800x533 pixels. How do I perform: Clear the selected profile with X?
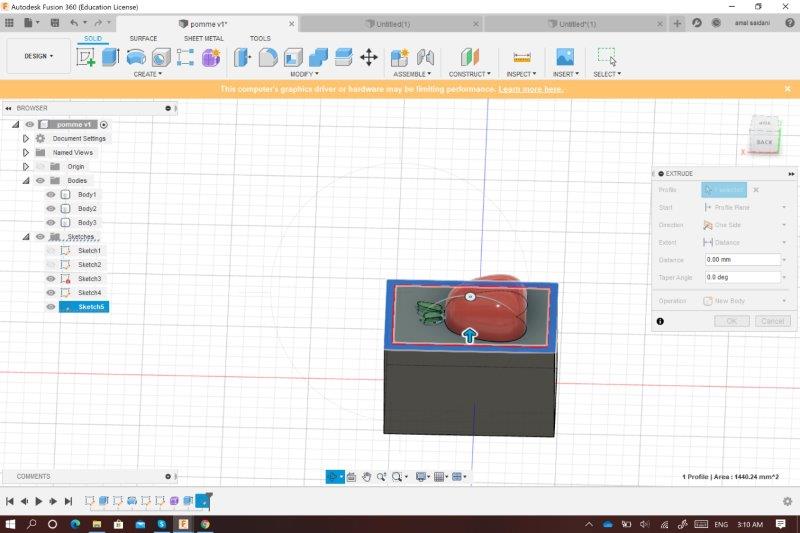[756, 190]
